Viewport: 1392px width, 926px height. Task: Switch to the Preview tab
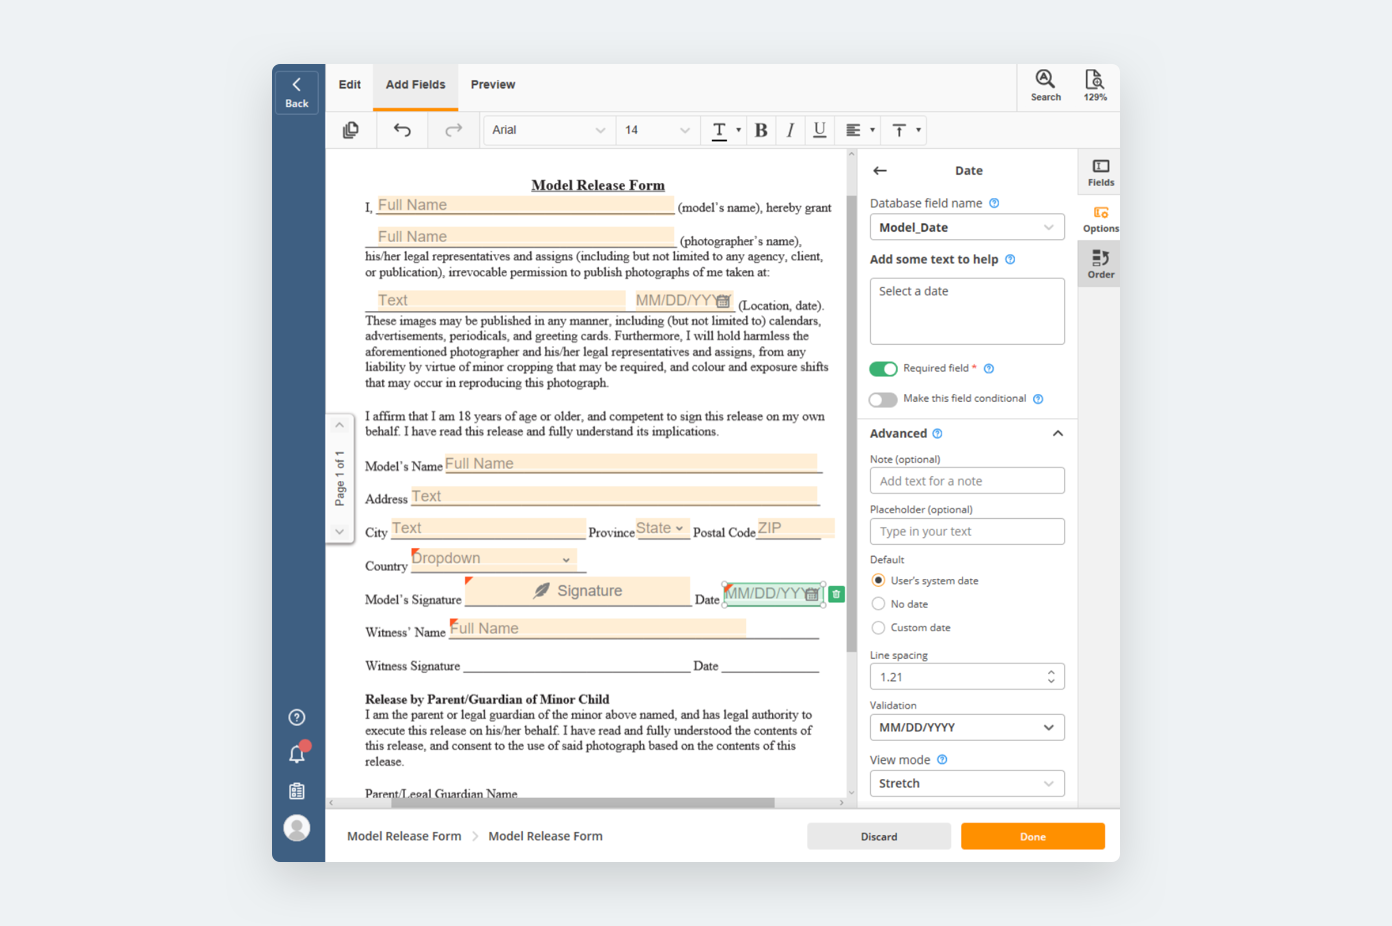pyautogui.click(x=493, y=85)
